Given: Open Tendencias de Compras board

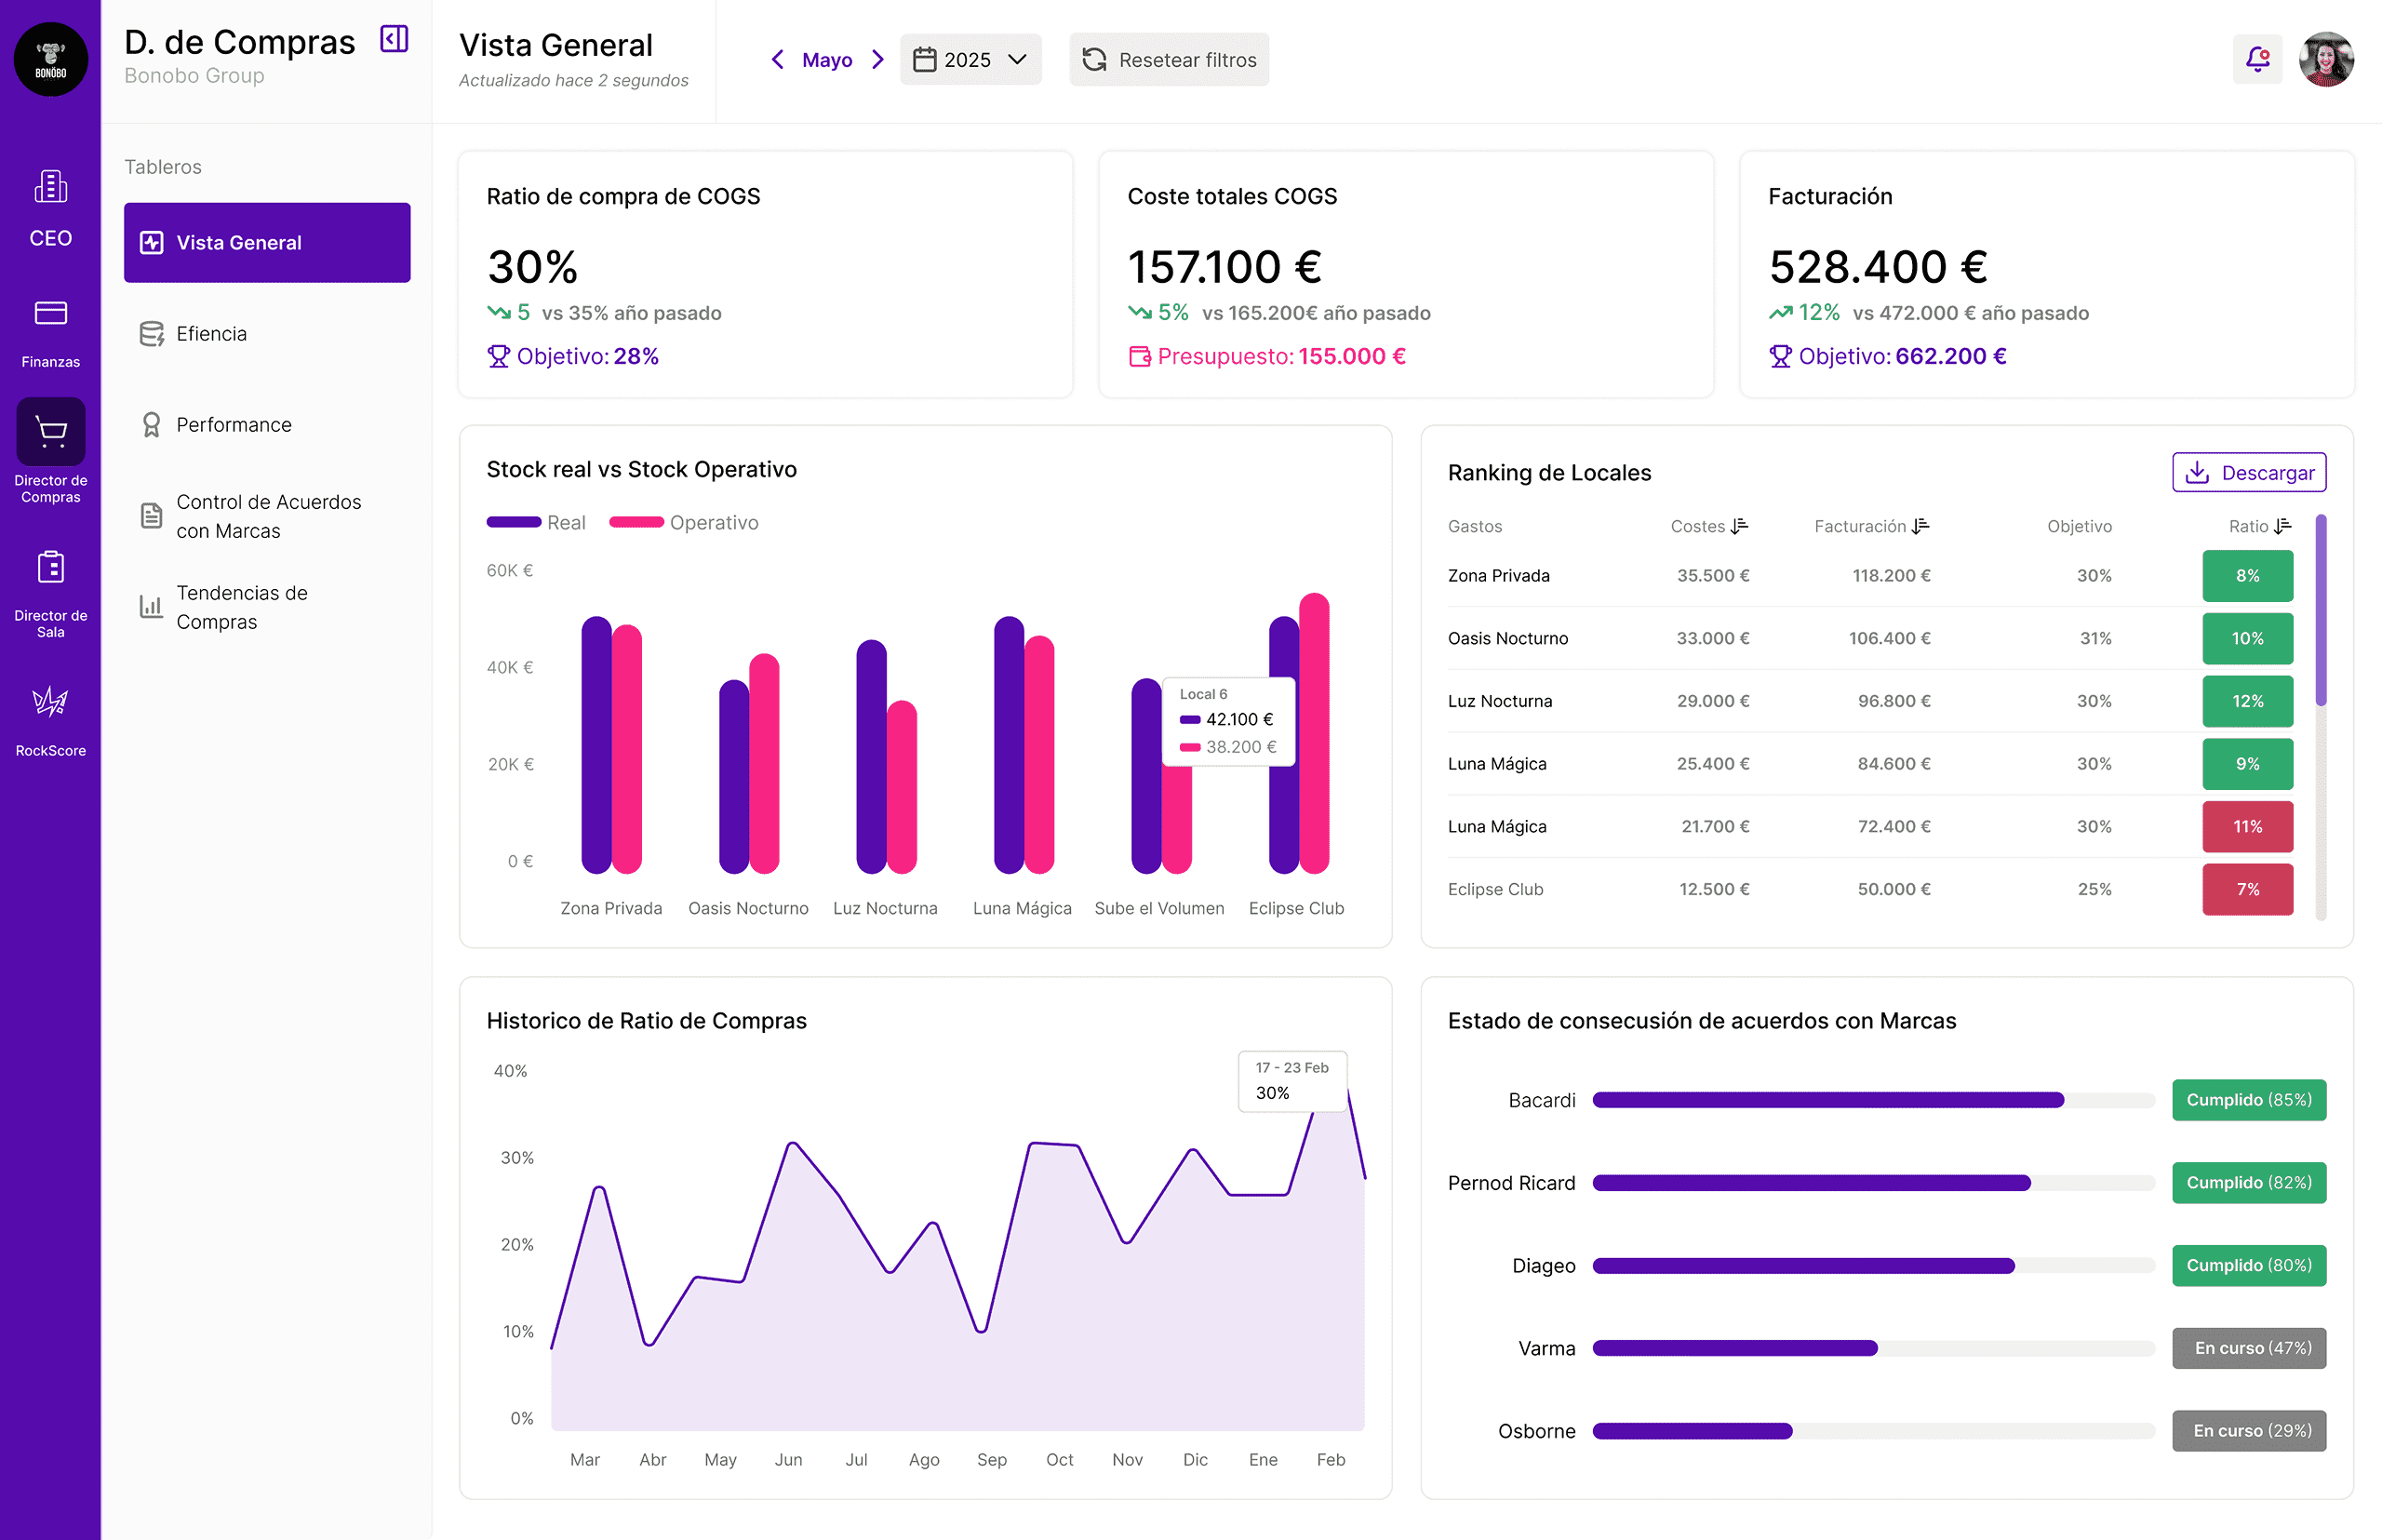Looking at the screenshot, I should coord(267,607).
